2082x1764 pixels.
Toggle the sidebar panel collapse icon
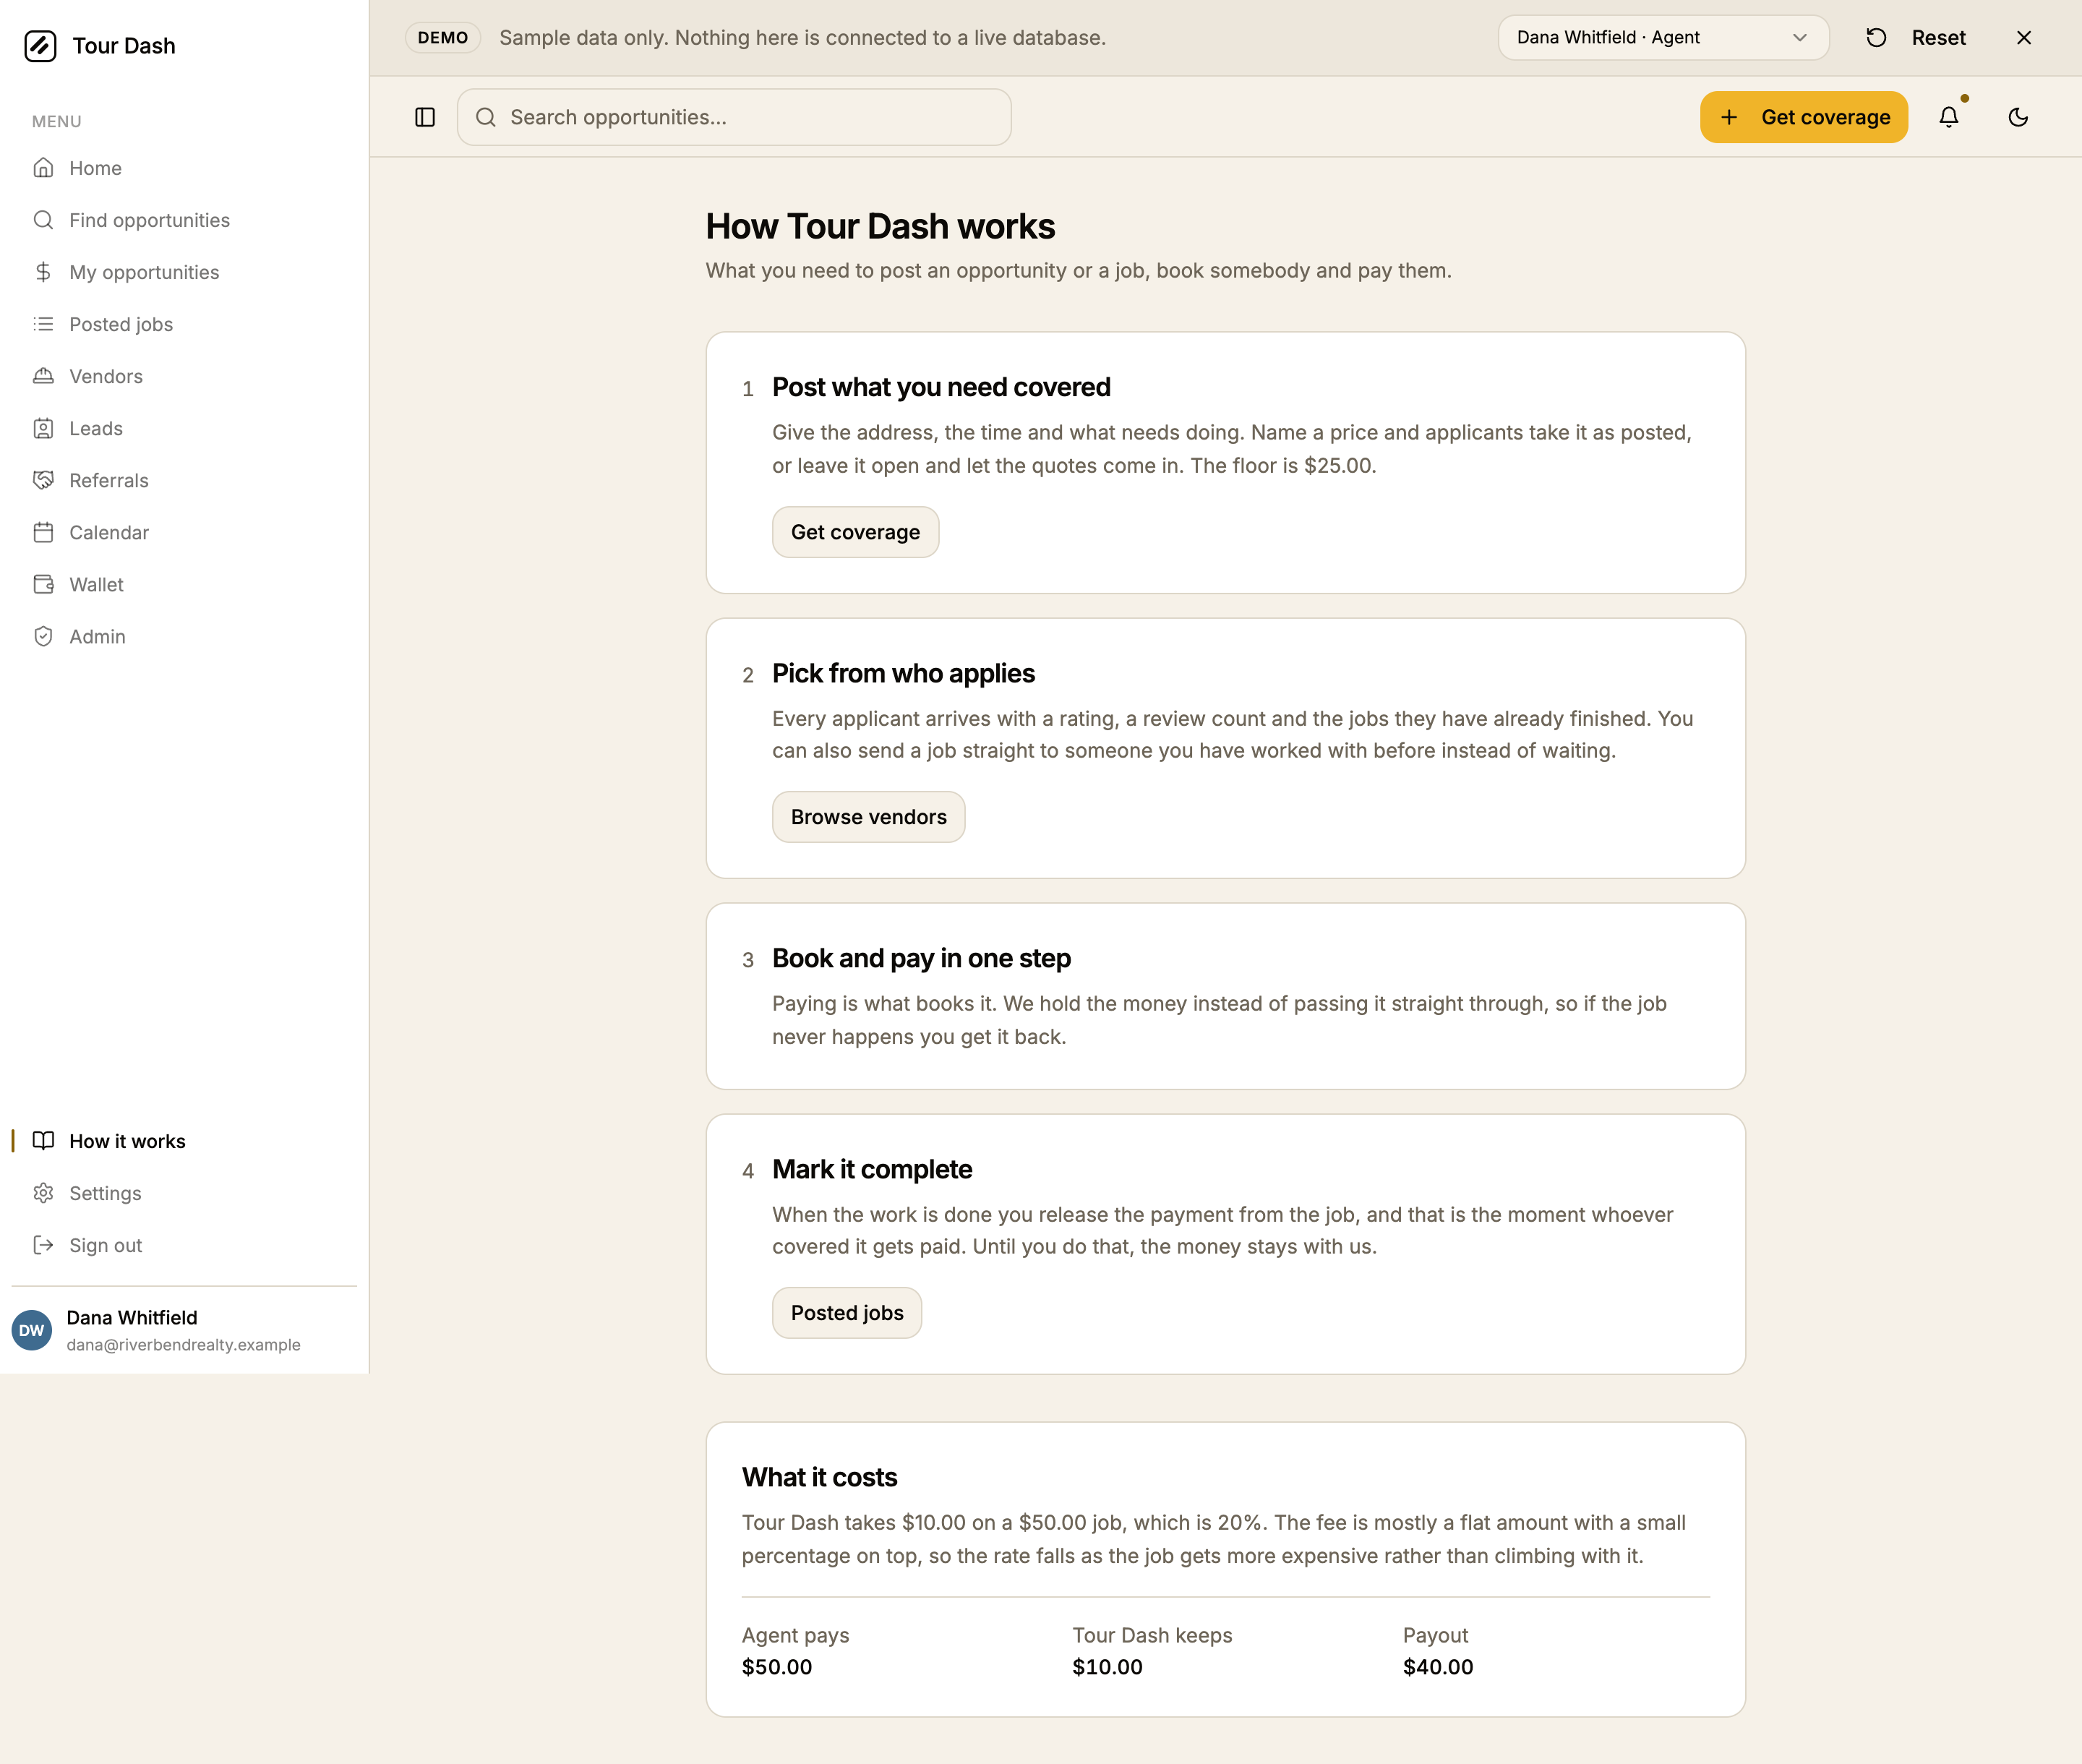coord(425,117)
